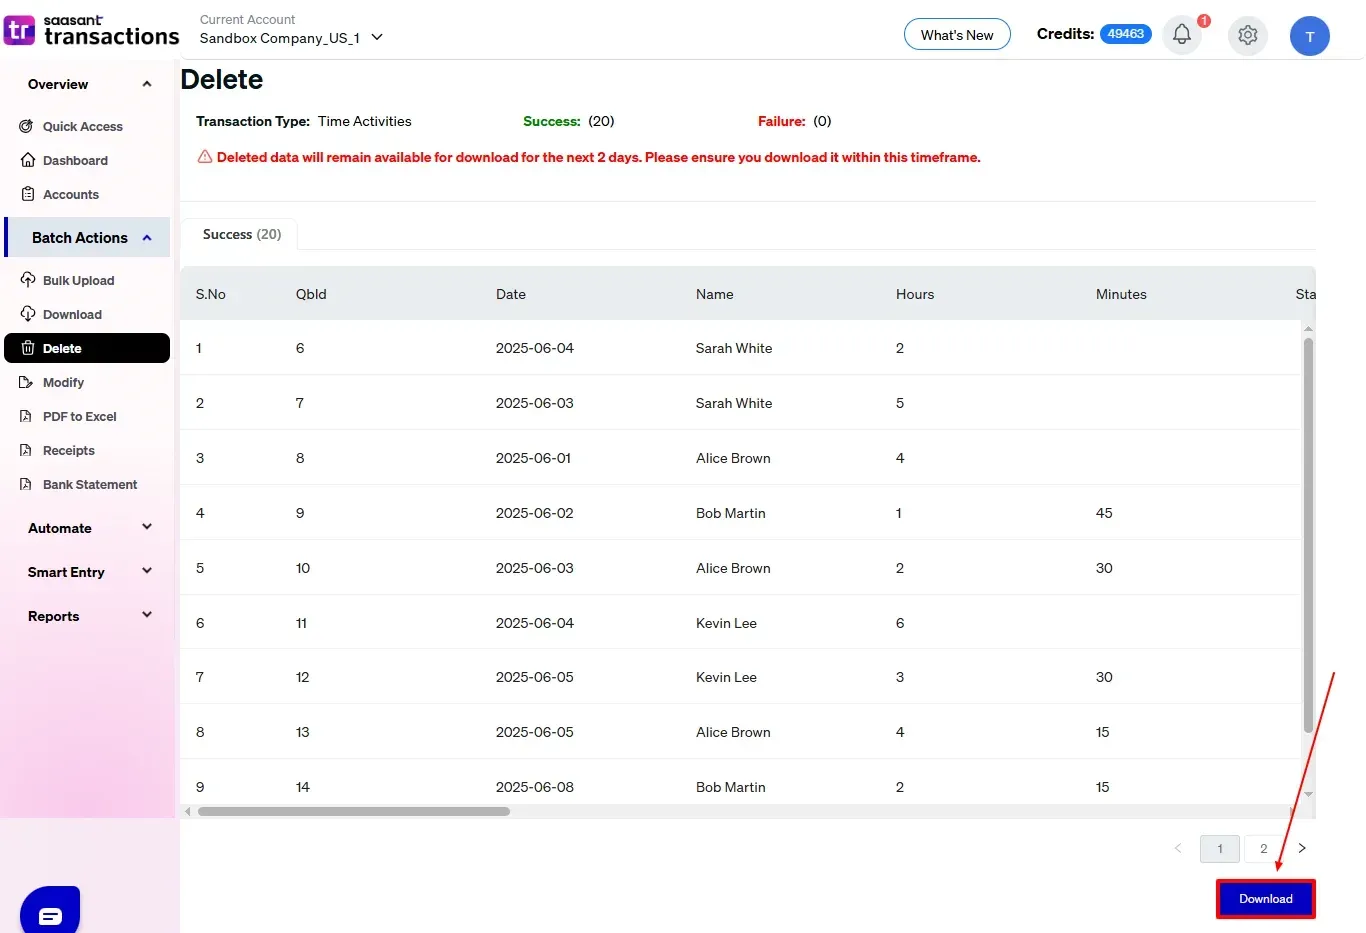Viewport: 1366px width, 933px height.
Task: Expand the Current Account dropdown
Action: pos(377,38)
